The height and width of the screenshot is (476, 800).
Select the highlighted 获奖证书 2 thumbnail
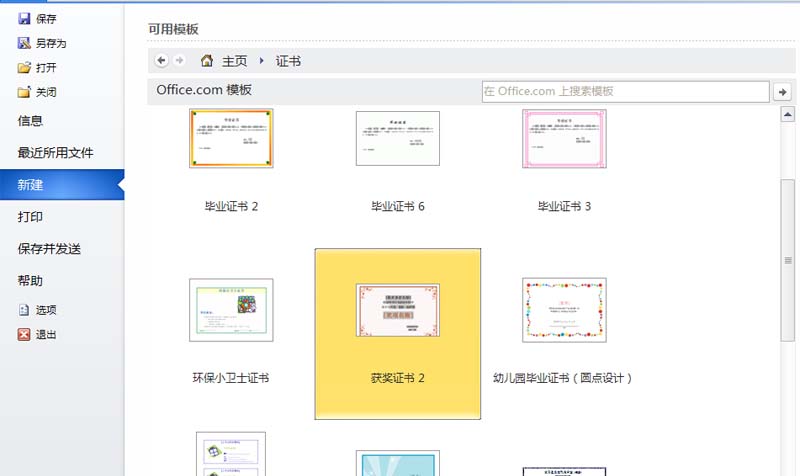[x=398, y=310]
